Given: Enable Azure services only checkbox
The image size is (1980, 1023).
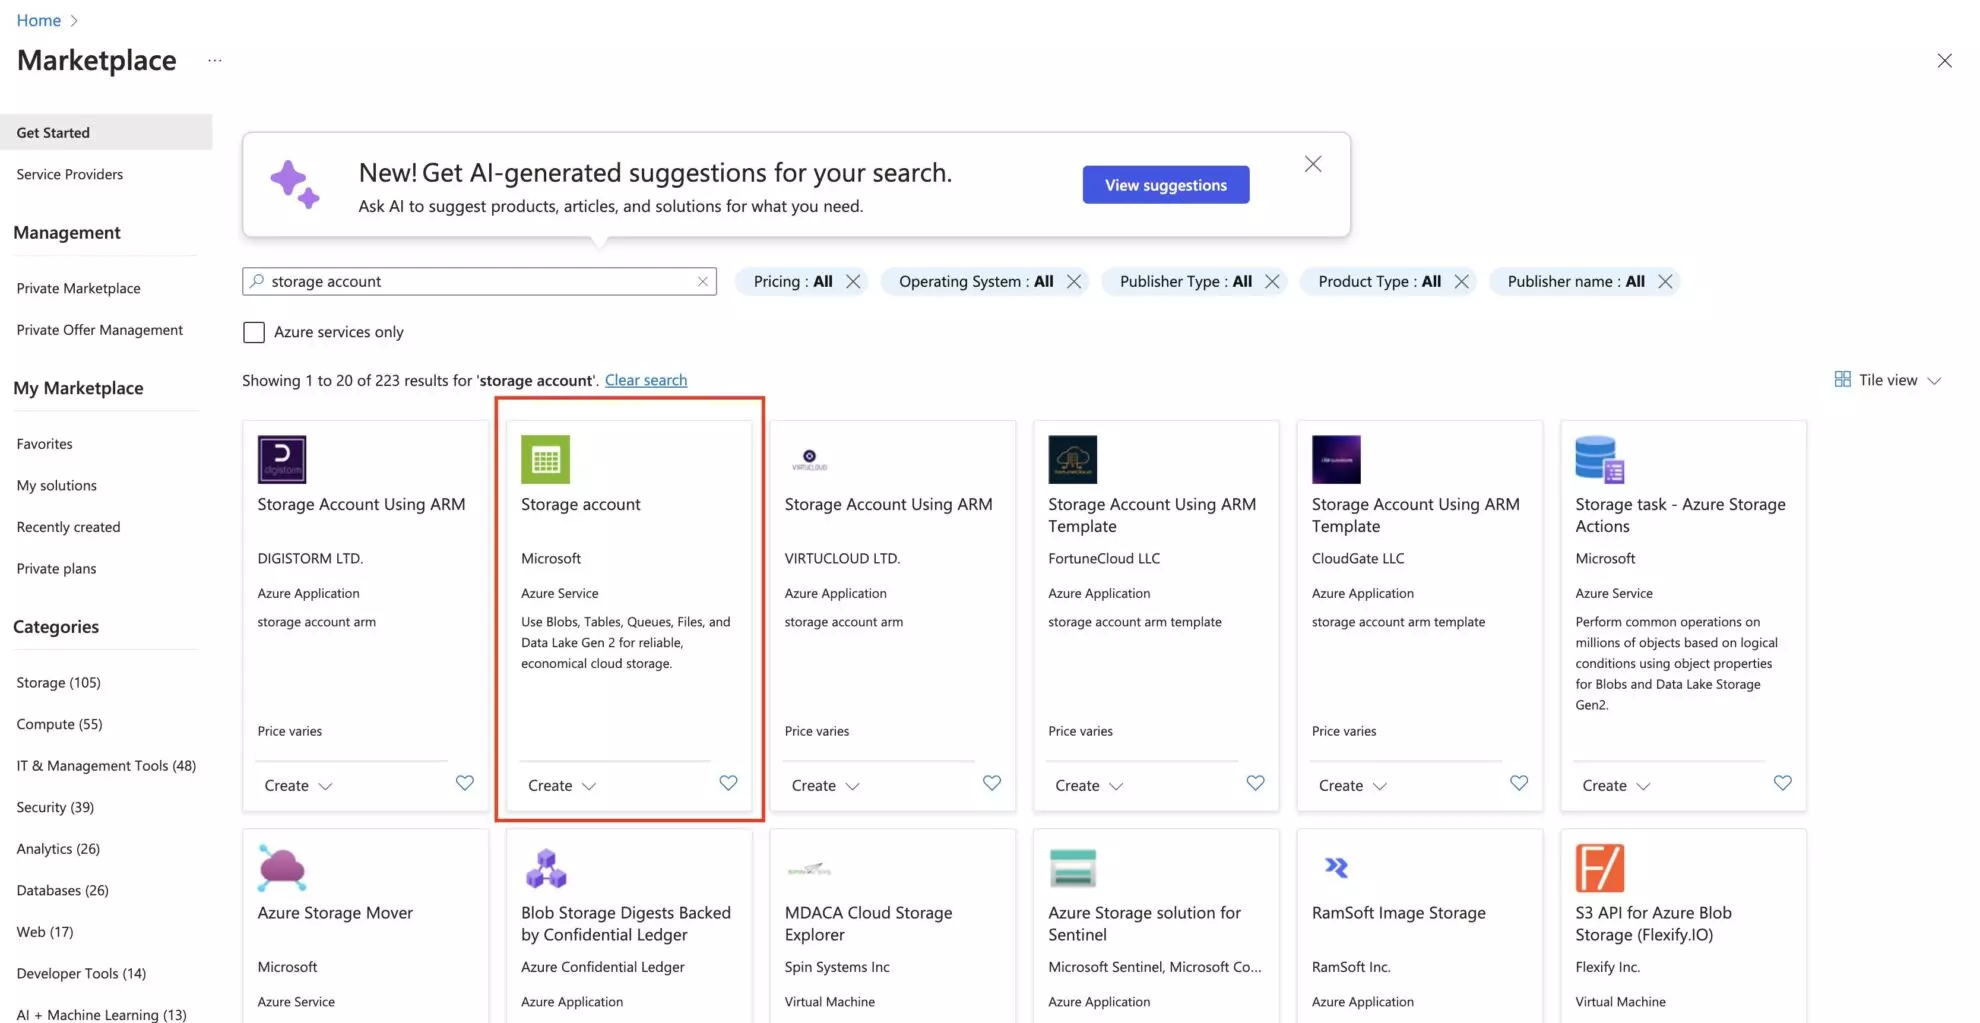Looking at the screenshot, I should coord(254,332).
